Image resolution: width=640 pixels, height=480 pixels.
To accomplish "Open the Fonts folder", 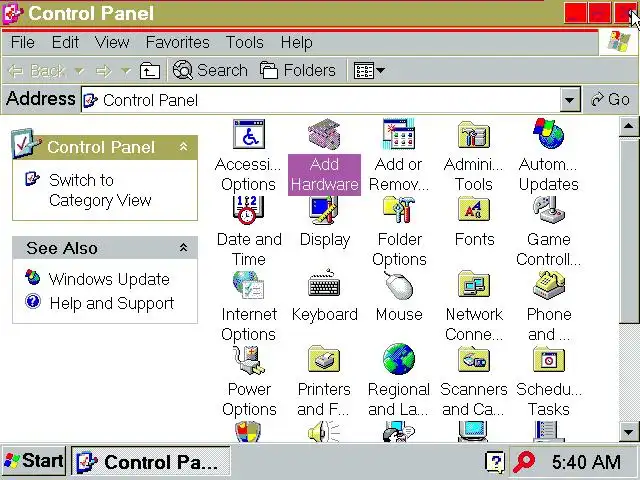I will click(x=474, y=222).
